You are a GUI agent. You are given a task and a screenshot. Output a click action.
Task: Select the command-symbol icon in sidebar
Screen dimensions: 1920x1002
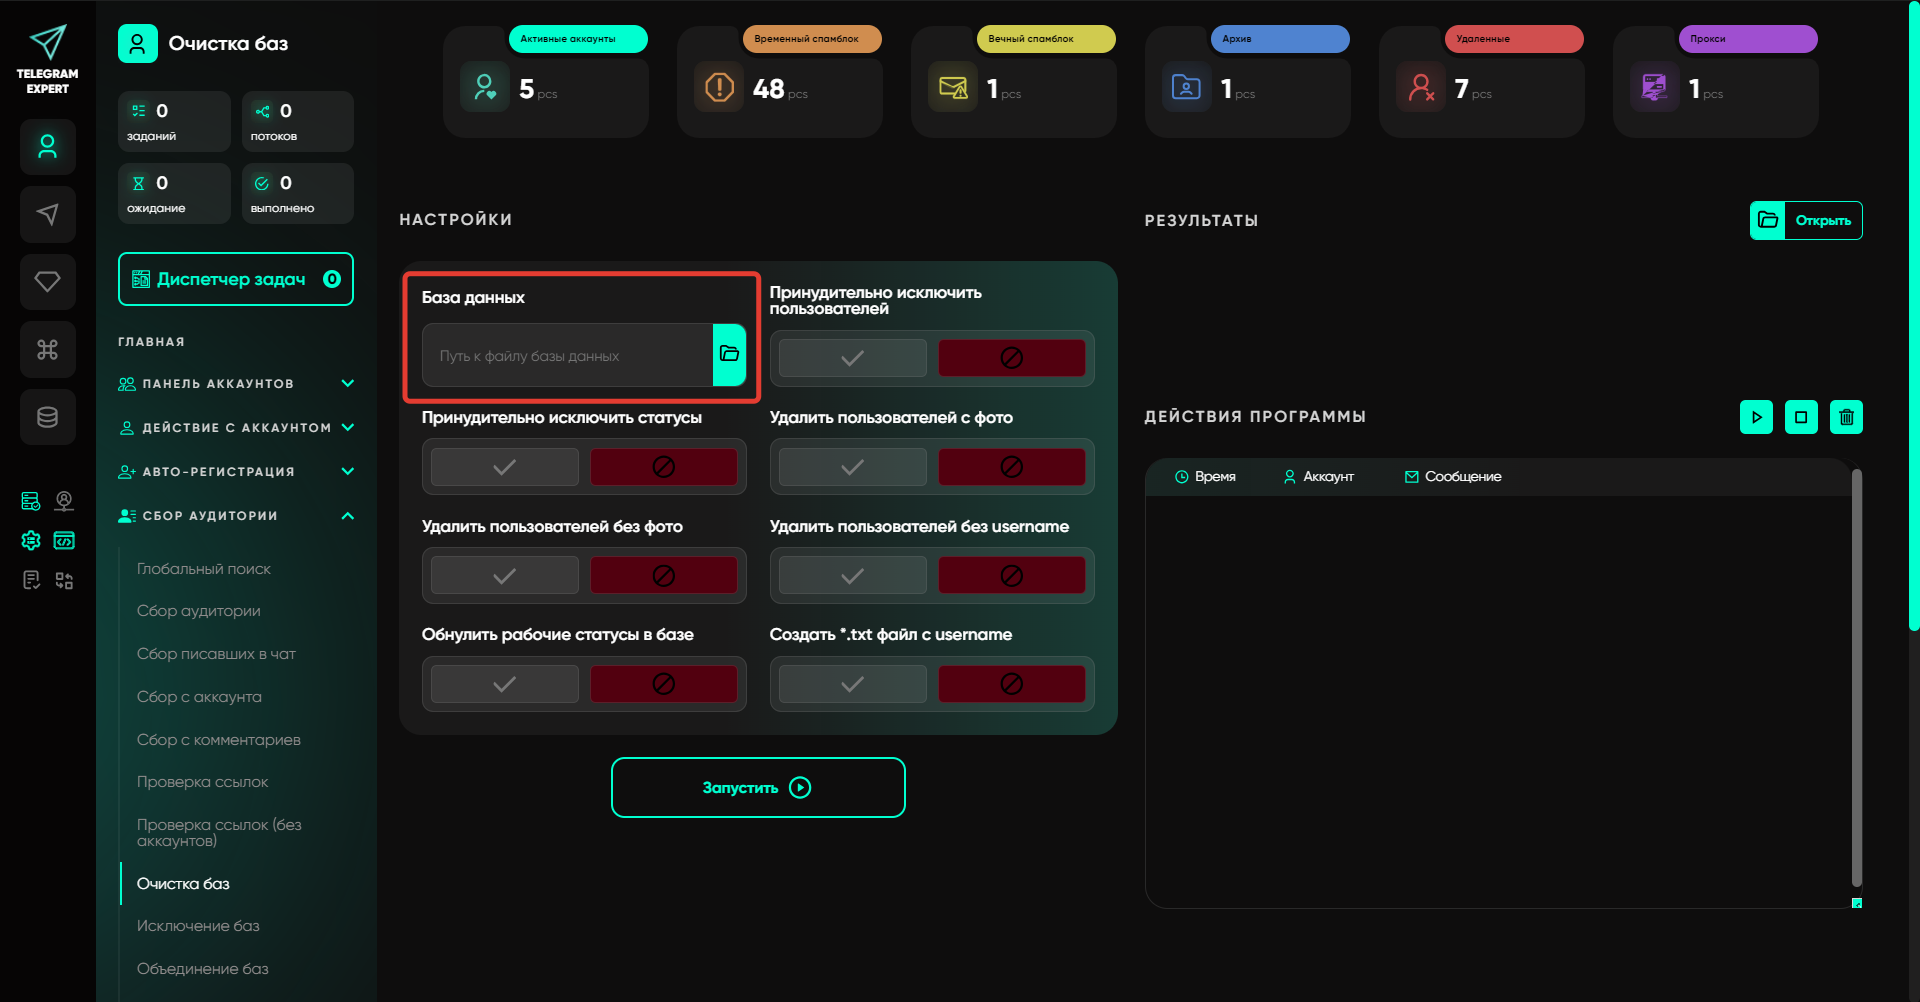[48, 349]
